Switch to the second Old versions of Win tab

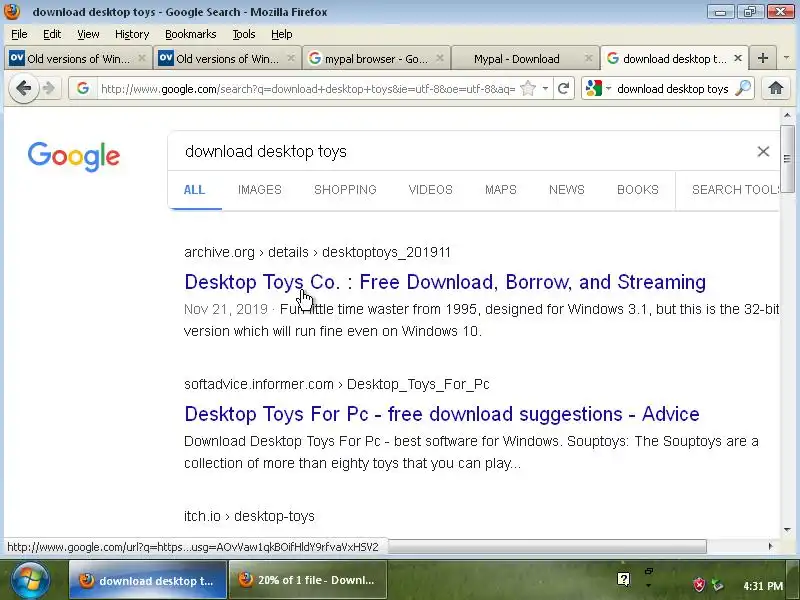[x=227, y=59]
